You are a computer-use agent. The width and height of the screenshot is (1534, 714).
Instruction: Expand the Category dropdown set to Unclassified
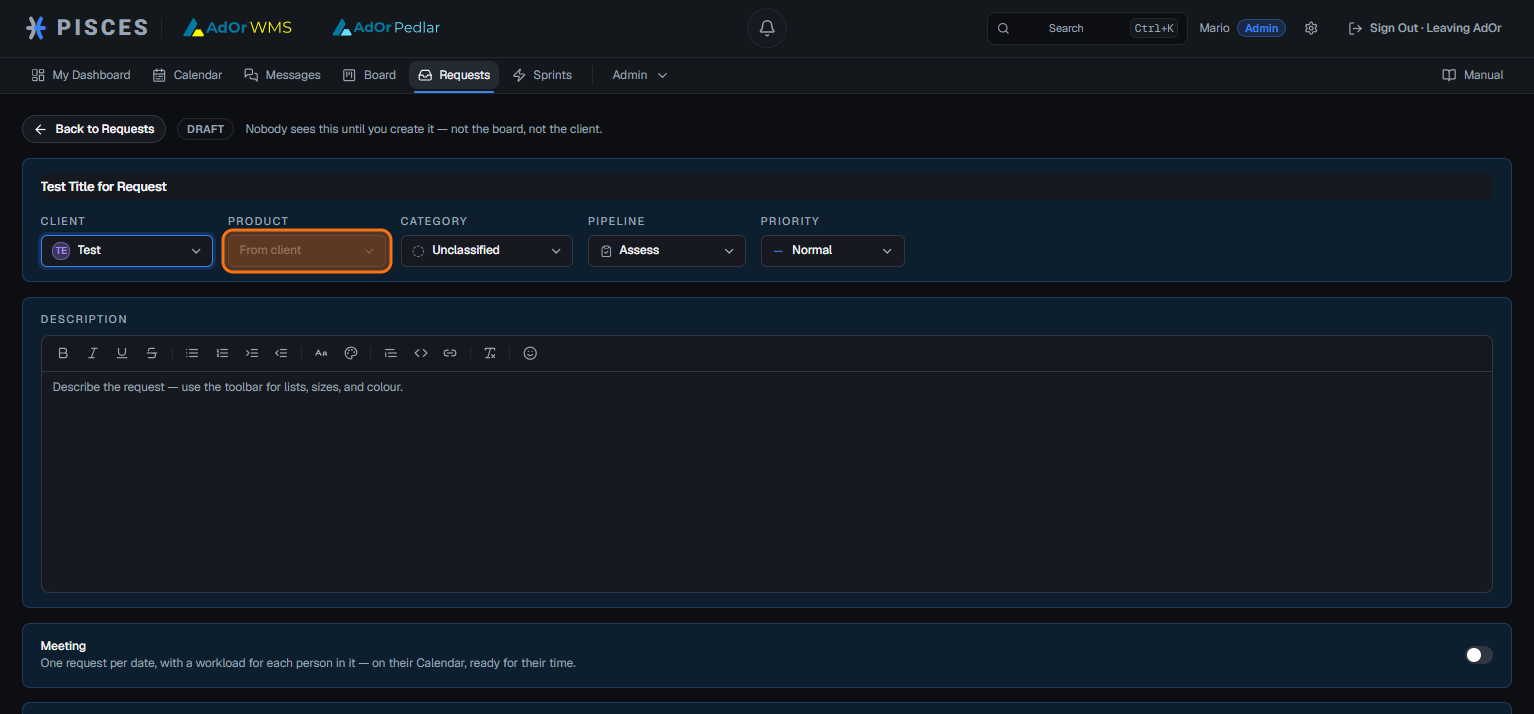(487, 251)
